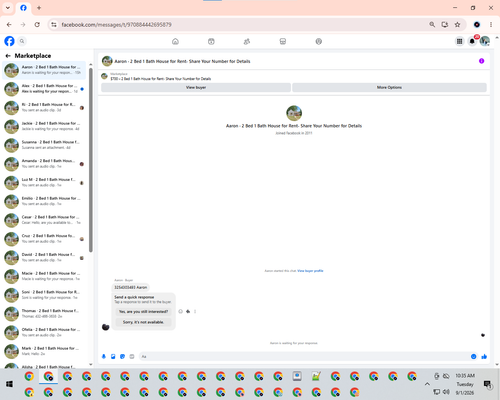The width and height of the screenshot is (500, 400).
Task: Open the Watch video icon in top nav
Action: click(211, 41)
